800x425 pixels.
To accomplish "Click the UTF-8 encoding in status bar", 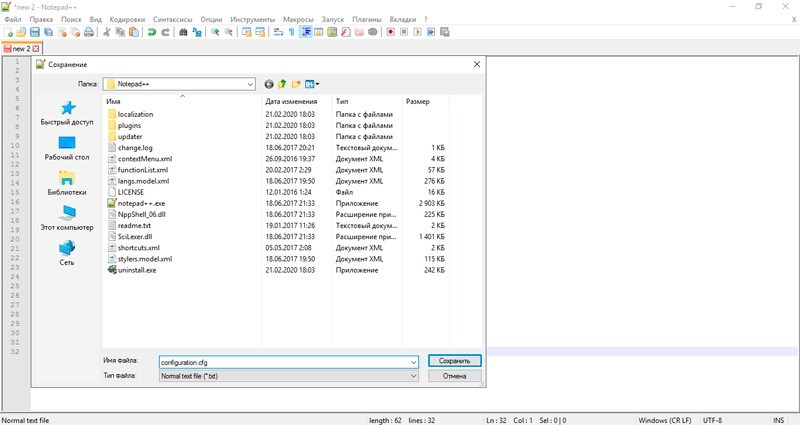I will 712,420.
